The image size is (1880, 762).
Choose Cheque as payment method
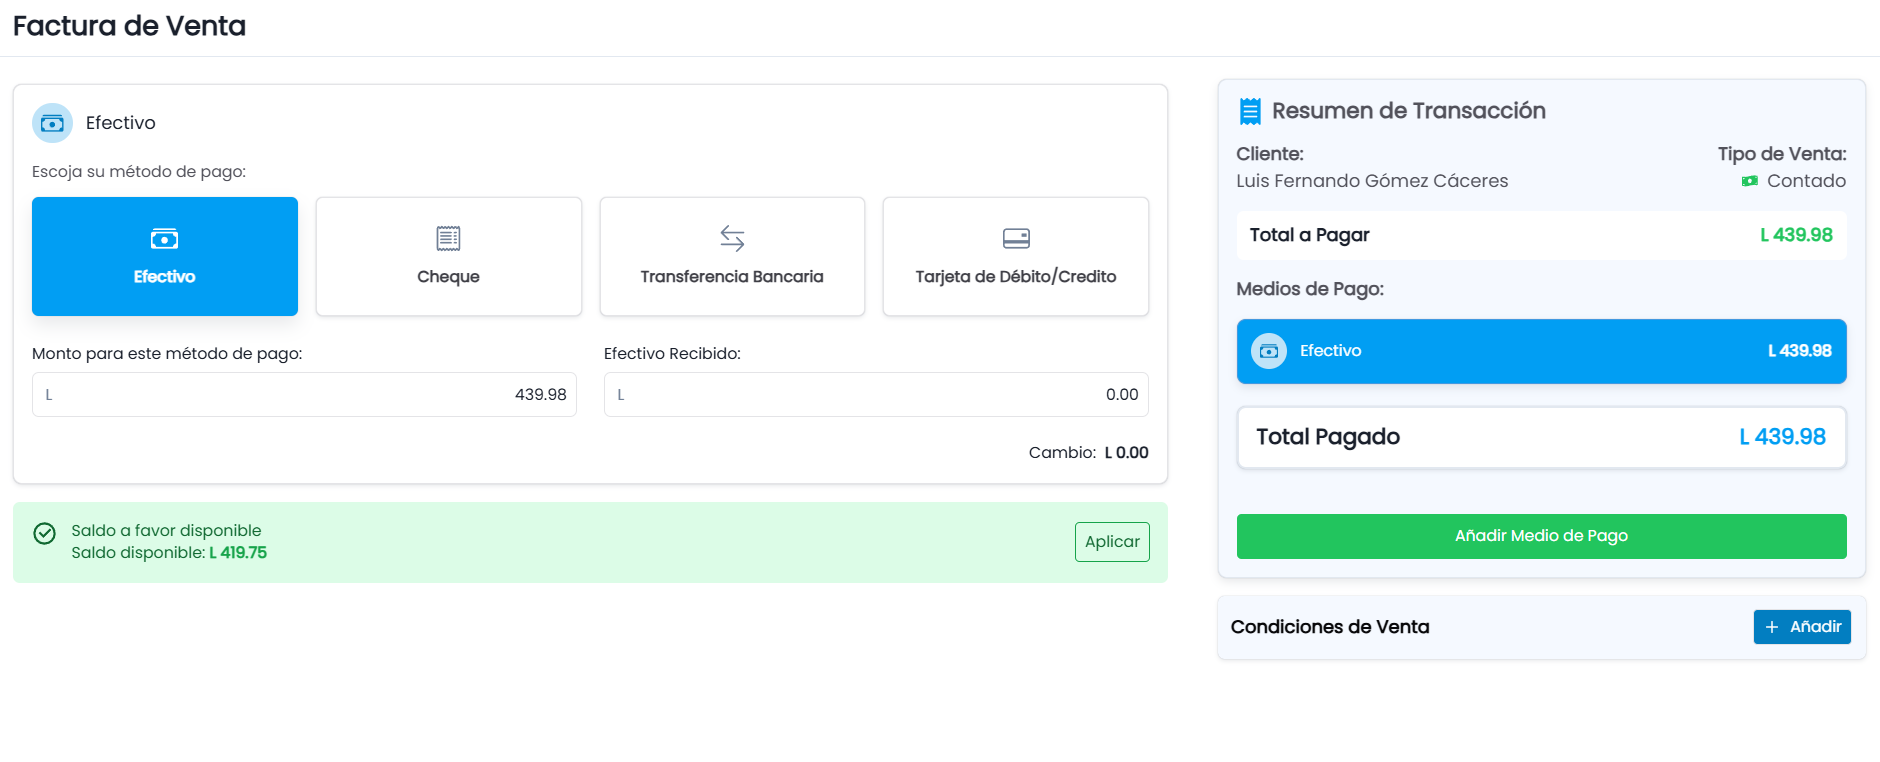coord(449,256)
